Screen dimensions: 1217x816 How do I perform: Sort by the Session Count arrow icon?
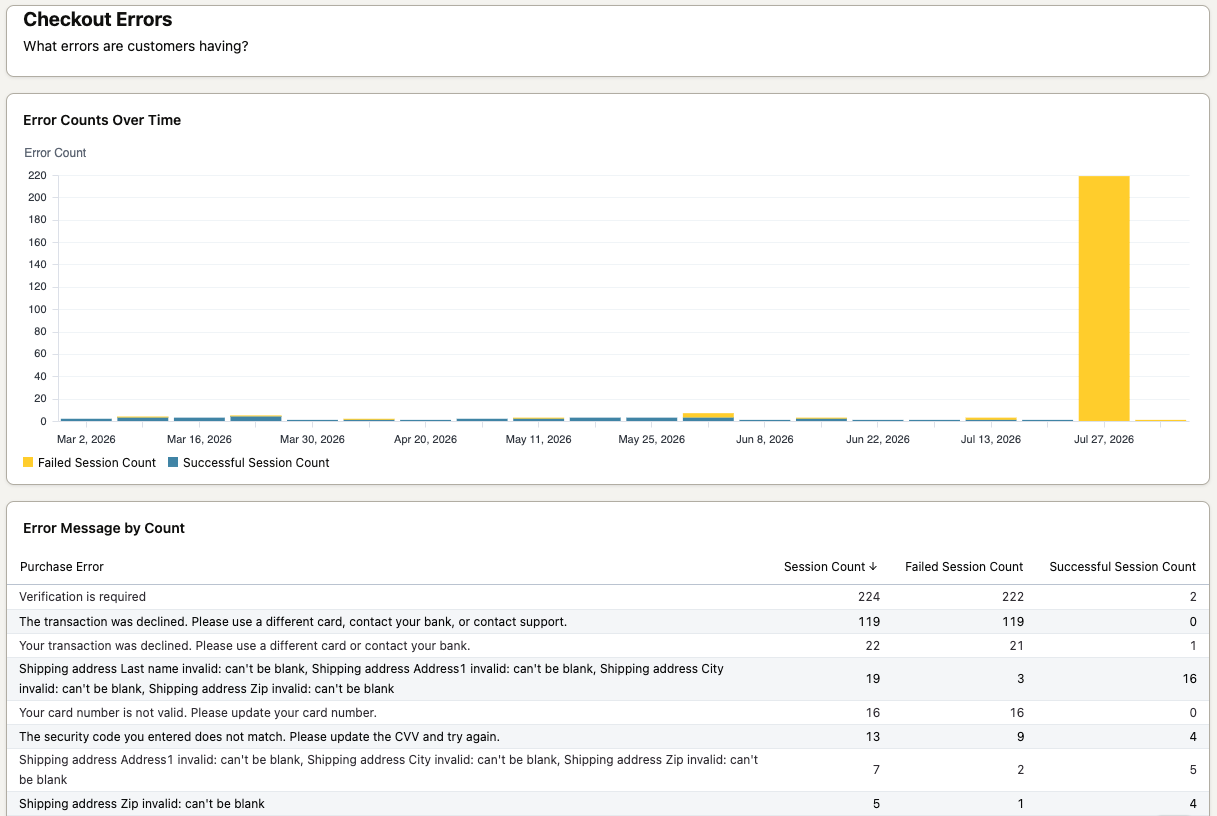(874, 567)
